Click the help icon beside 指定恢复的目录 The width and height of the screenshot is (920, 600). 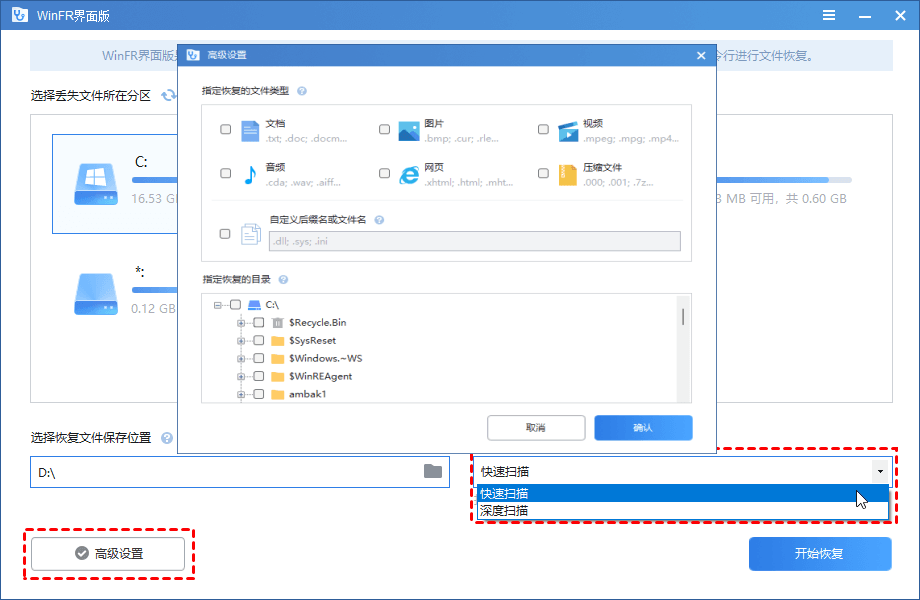(x=283, y=280)
